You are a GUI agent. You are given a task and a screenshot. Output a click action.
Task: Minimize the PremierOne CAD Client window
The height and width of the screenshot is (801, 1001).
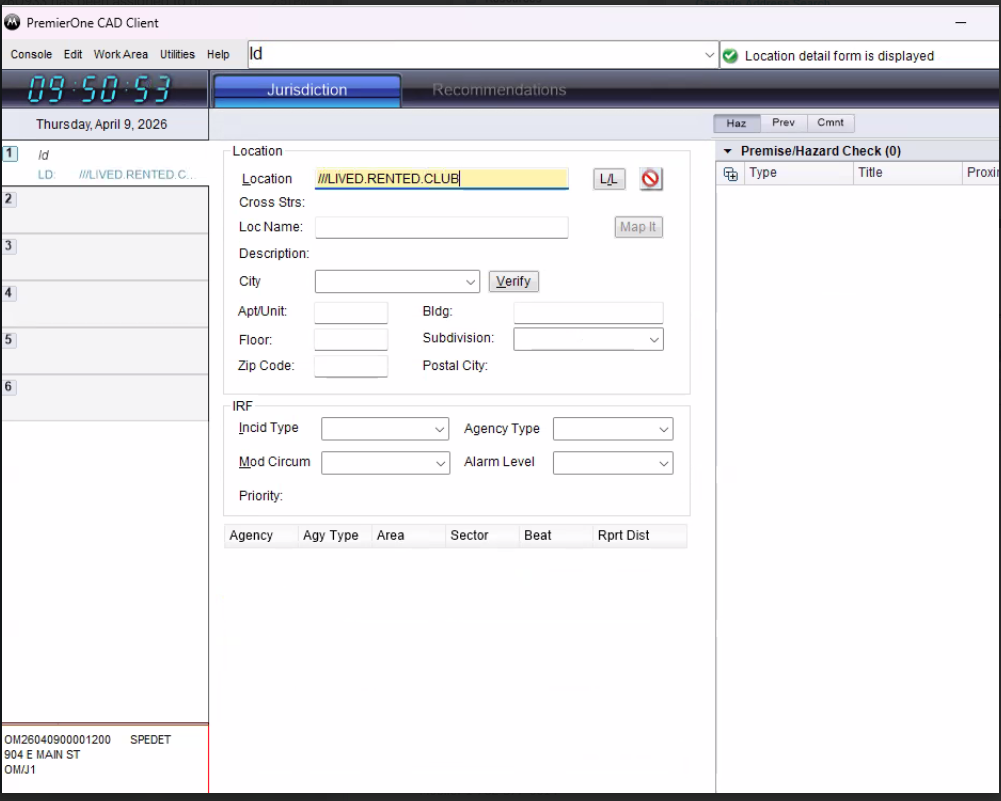(960, 23)
